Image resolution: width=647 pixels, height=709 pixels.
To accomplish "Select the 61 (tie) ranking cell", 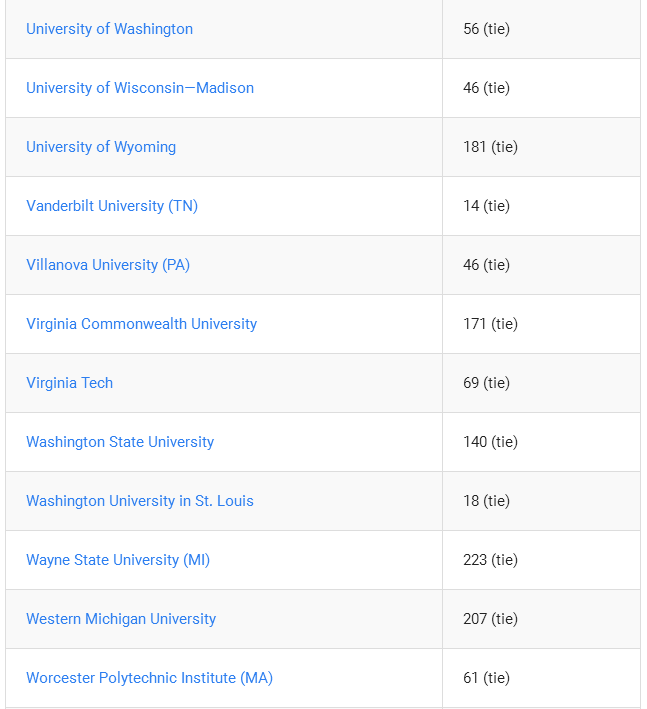I will pyautogui.click(x=541, y=678).
